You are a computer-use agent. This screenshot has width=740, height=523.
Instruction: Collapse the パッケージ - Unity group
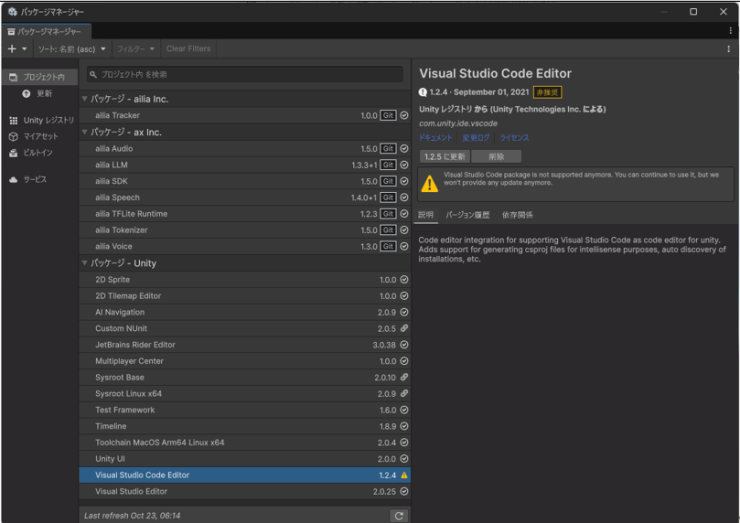[x=85, y=263]
